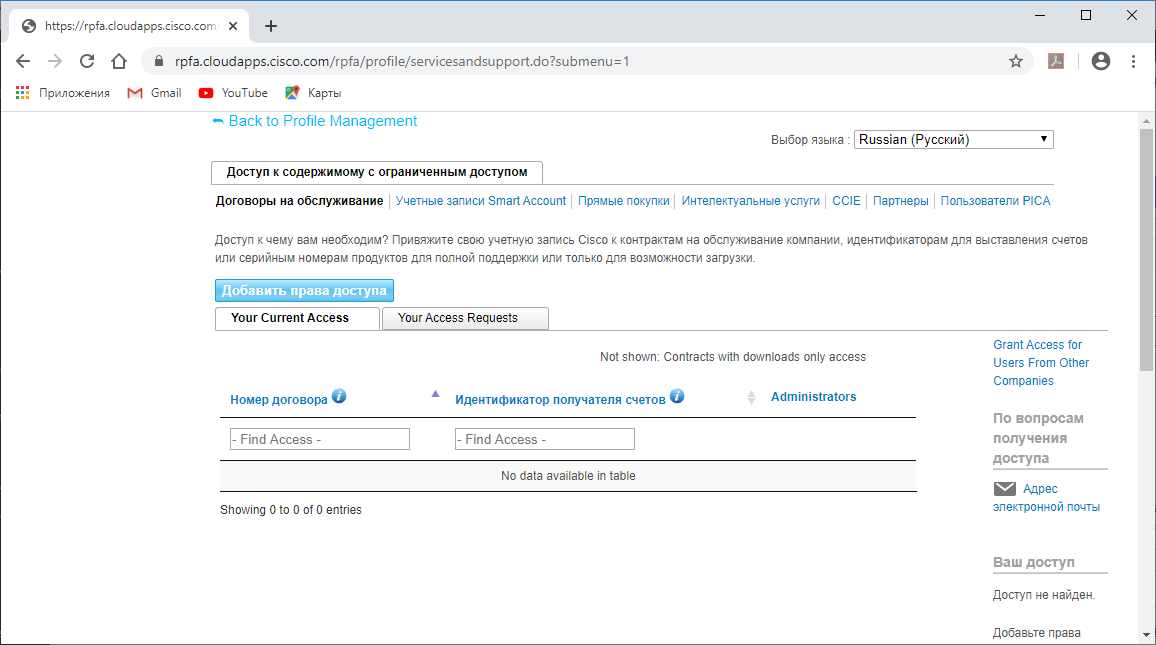
Task: Click the scrollbar down arrow
Action: pyautogui.click(x=1146, y=635)
